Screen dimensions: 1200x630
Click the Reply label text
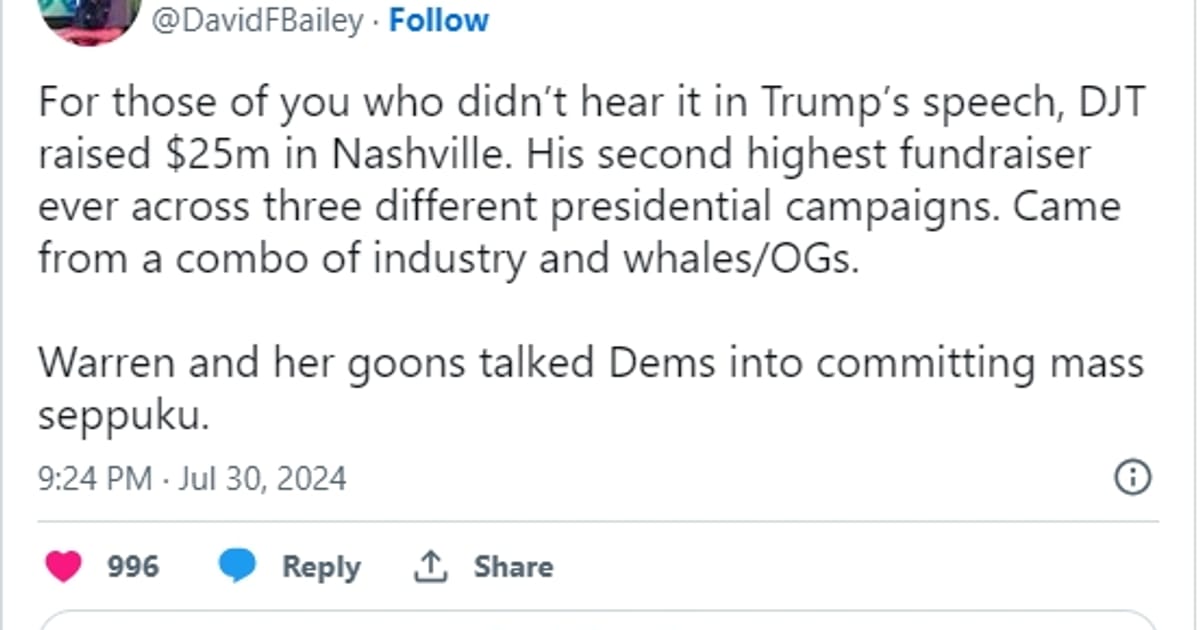[x=321, y=566]
